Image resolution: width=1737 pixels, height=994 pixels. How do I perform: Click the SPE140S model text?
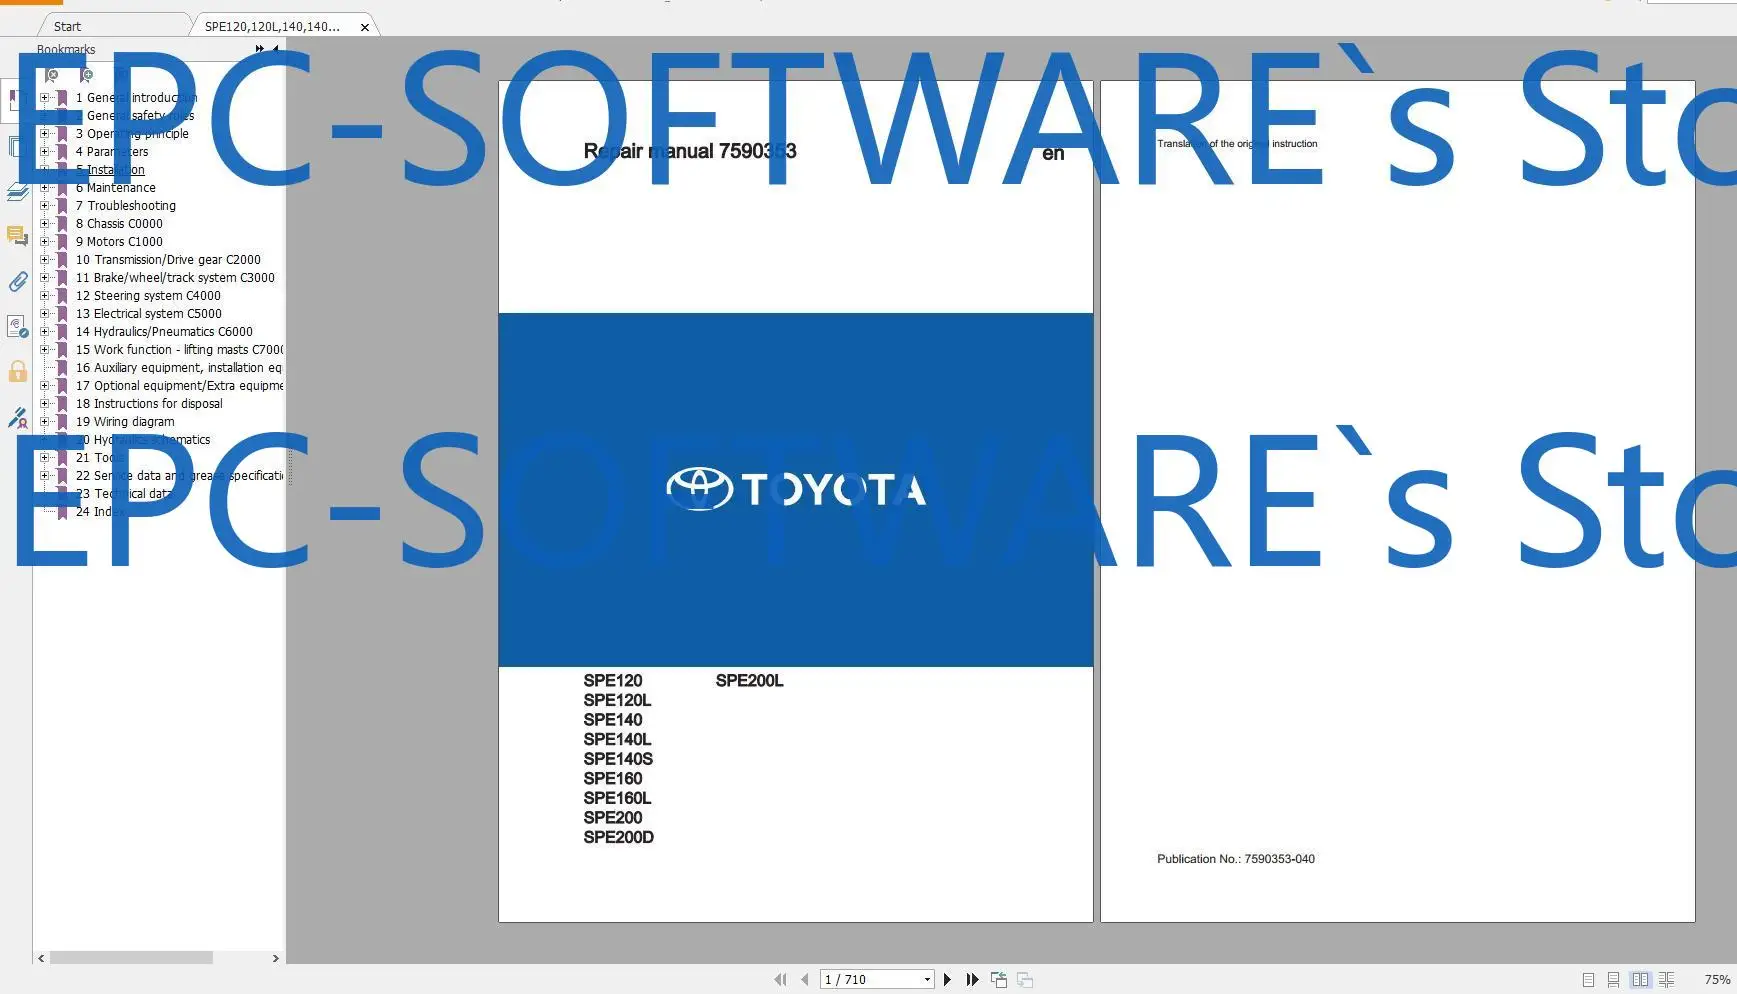[618, 759]
